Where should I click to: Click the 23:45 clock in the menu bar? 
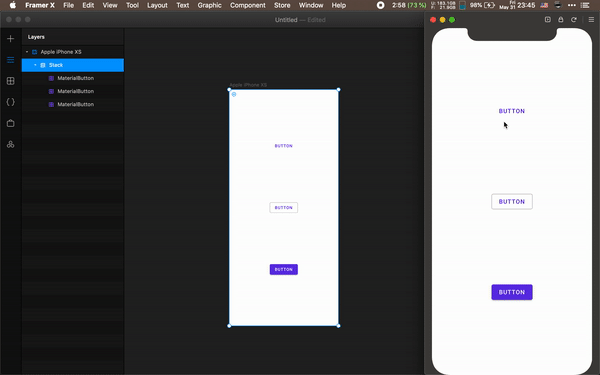click(x=526, y=5)
